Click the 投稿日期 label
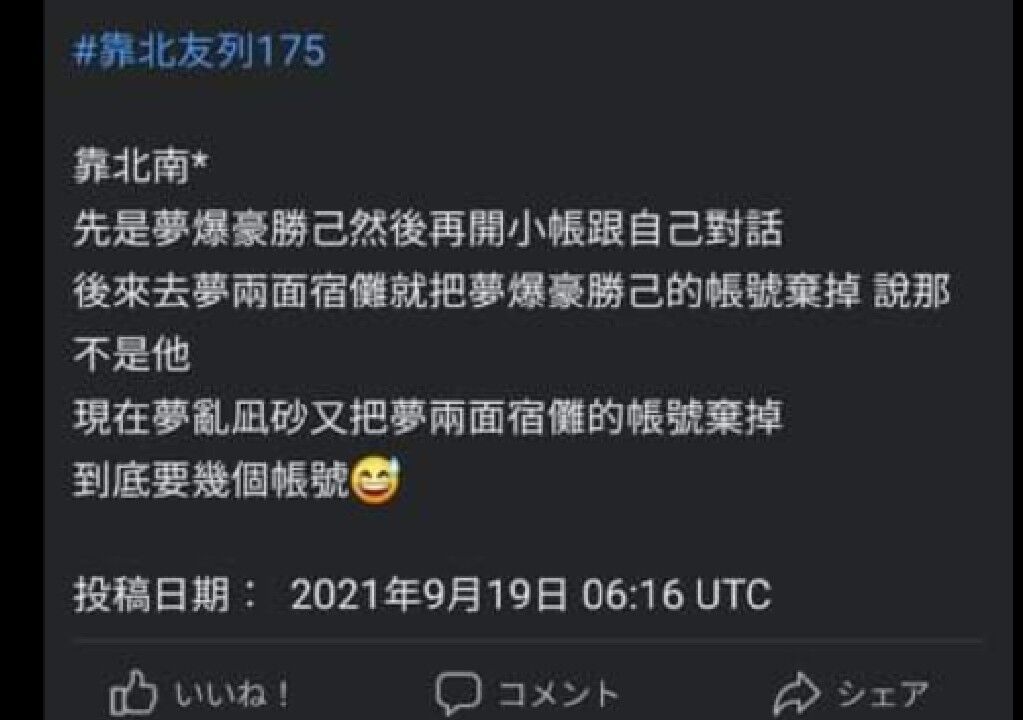1023x720 pixels. (x=151, y=594)
